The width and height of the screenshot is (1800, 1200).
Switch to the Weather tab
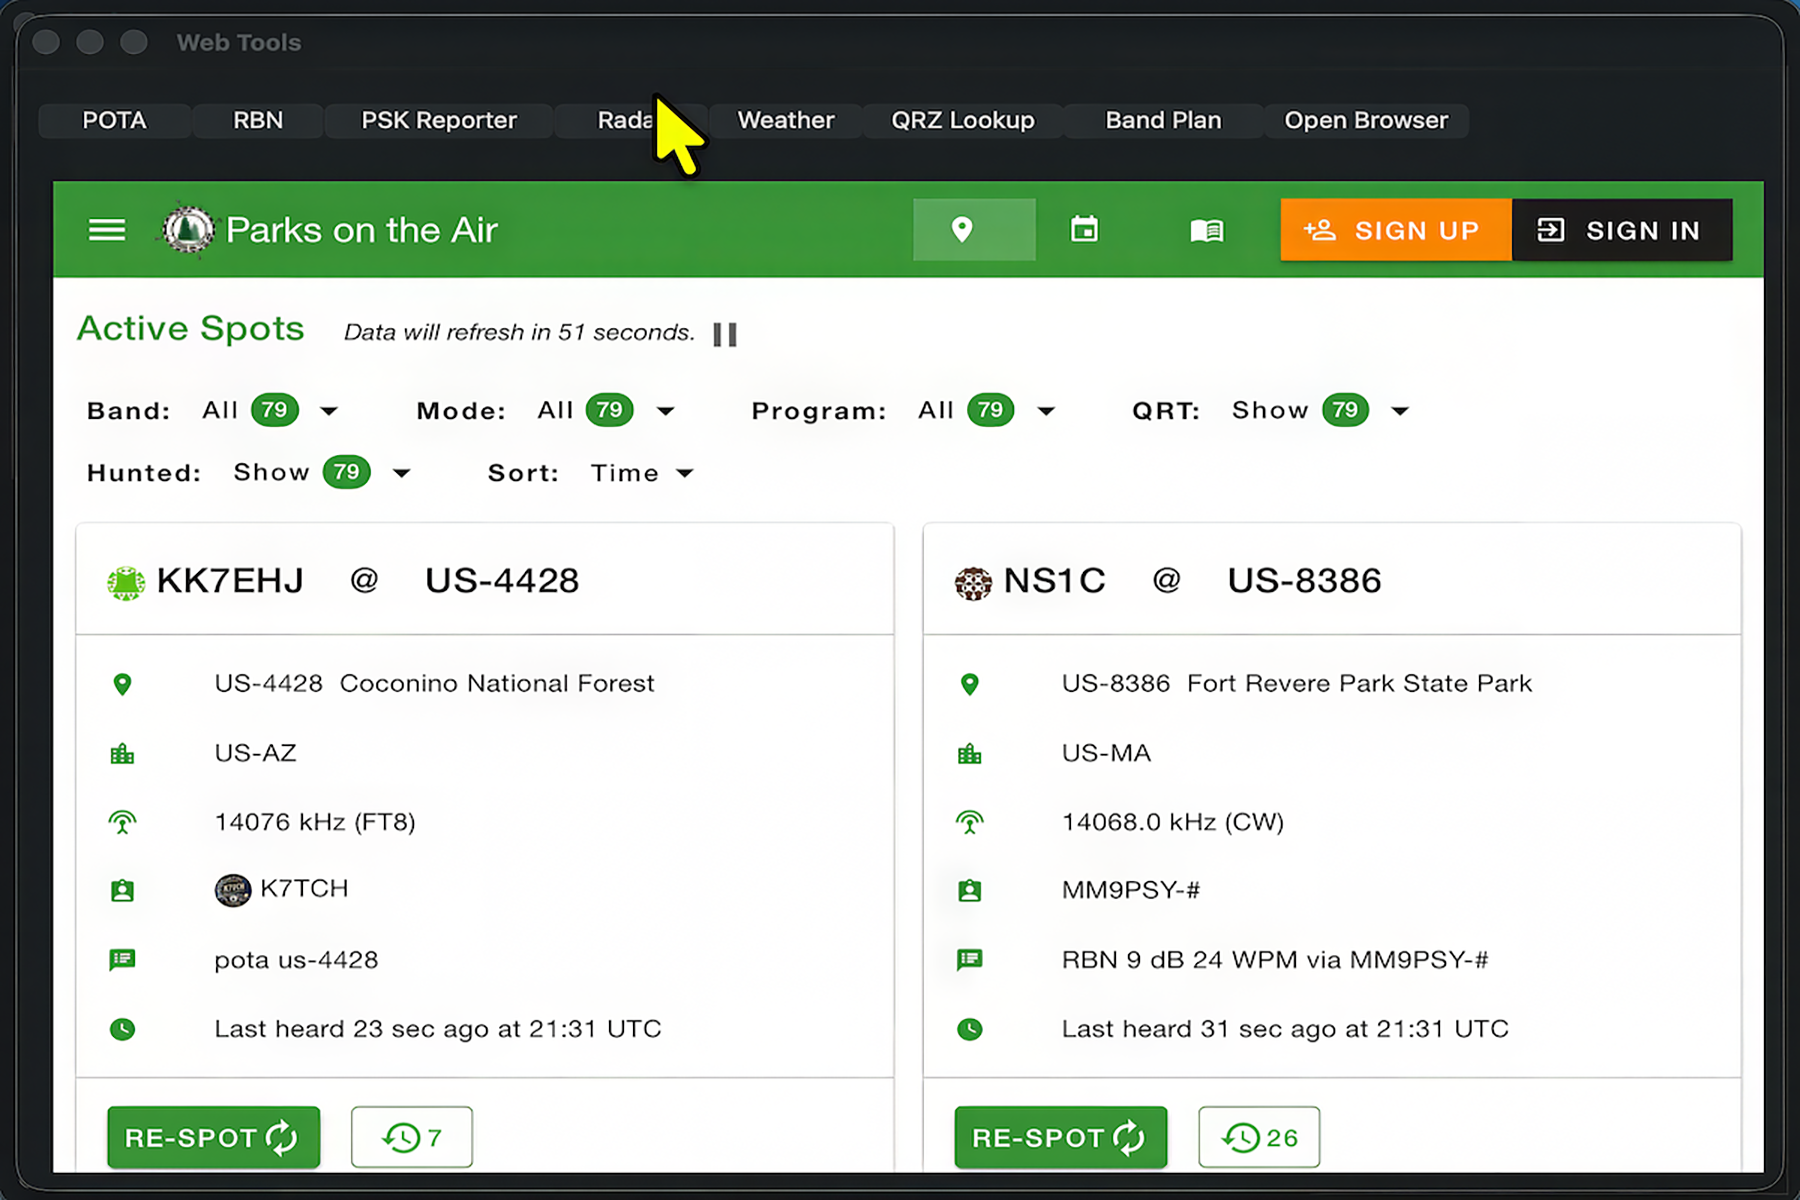click(786, 120)
